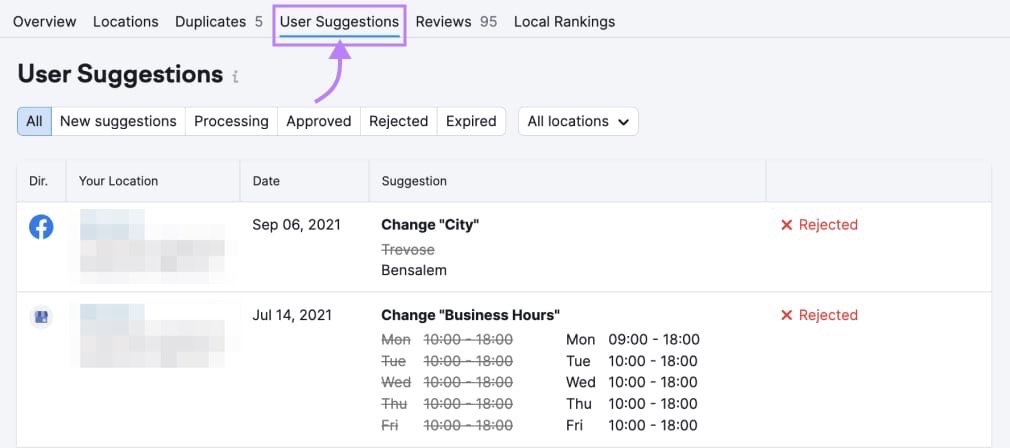The image size is (1010, 448).
Task: Switch to the Overview tab
Action: pos(44,21)
